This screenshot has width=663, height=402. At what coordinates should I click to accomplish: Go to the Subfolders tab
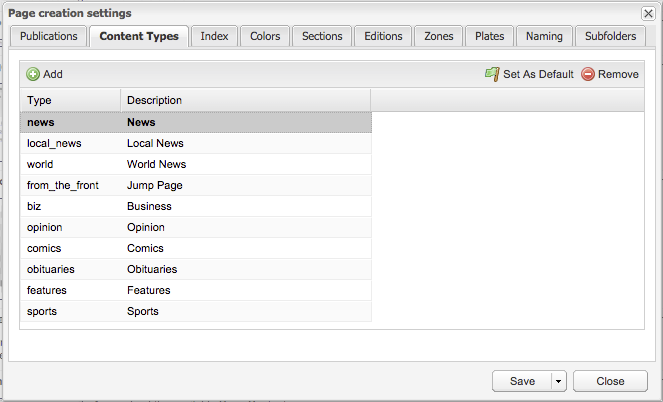(x=611, y=36)
